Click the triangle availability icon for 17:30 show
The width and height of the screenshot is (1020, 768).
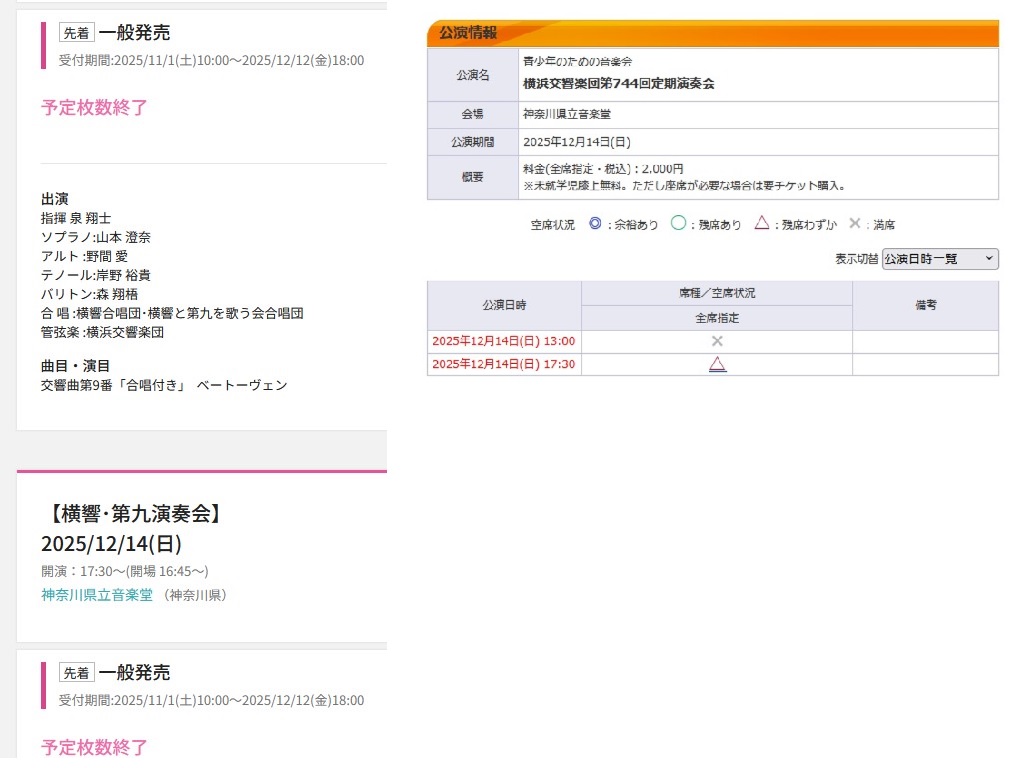(x=717, y=364)
